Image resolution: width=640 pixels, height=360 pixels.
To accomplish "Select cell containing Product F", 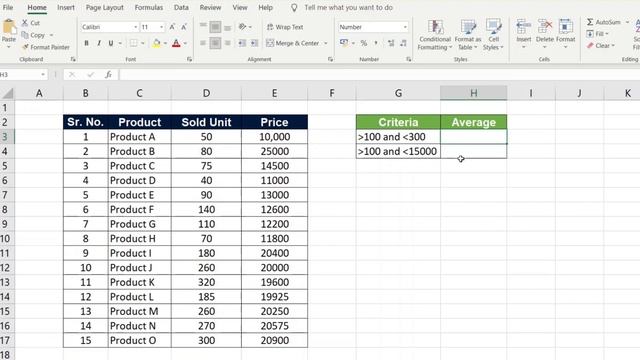I will coord(140,209).
